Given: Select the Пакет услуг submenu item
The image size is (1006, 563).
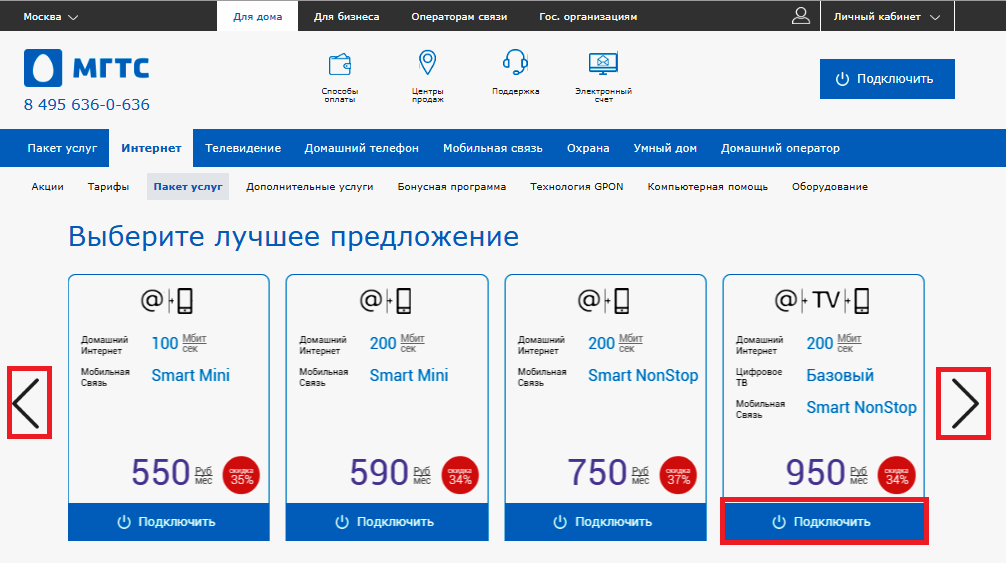Looking at the screenshot, I should [188, 187].
